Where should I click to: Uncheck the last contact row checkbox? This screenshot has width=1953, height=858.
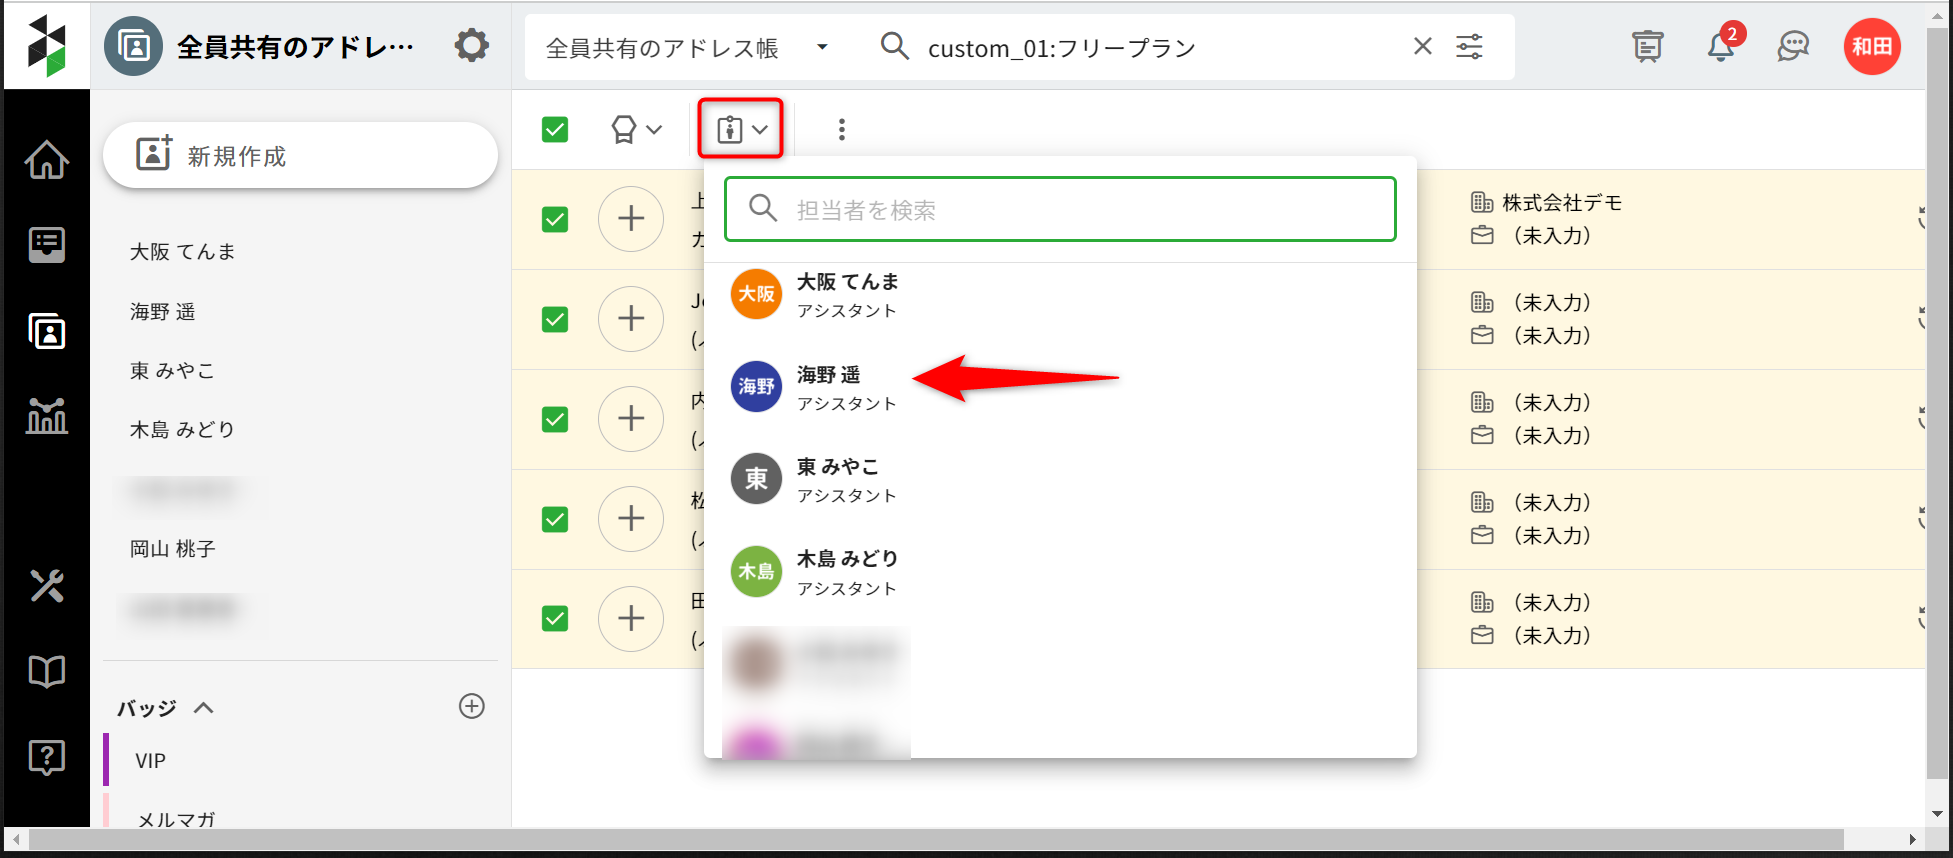pos(555,619)
